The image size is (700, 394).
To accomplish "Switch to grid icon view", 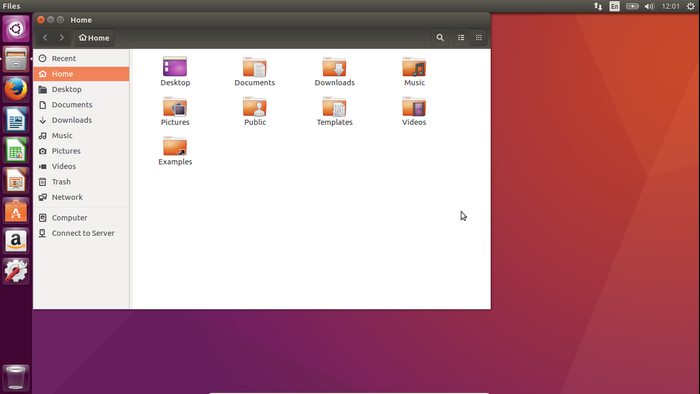I will coord(479,37).
